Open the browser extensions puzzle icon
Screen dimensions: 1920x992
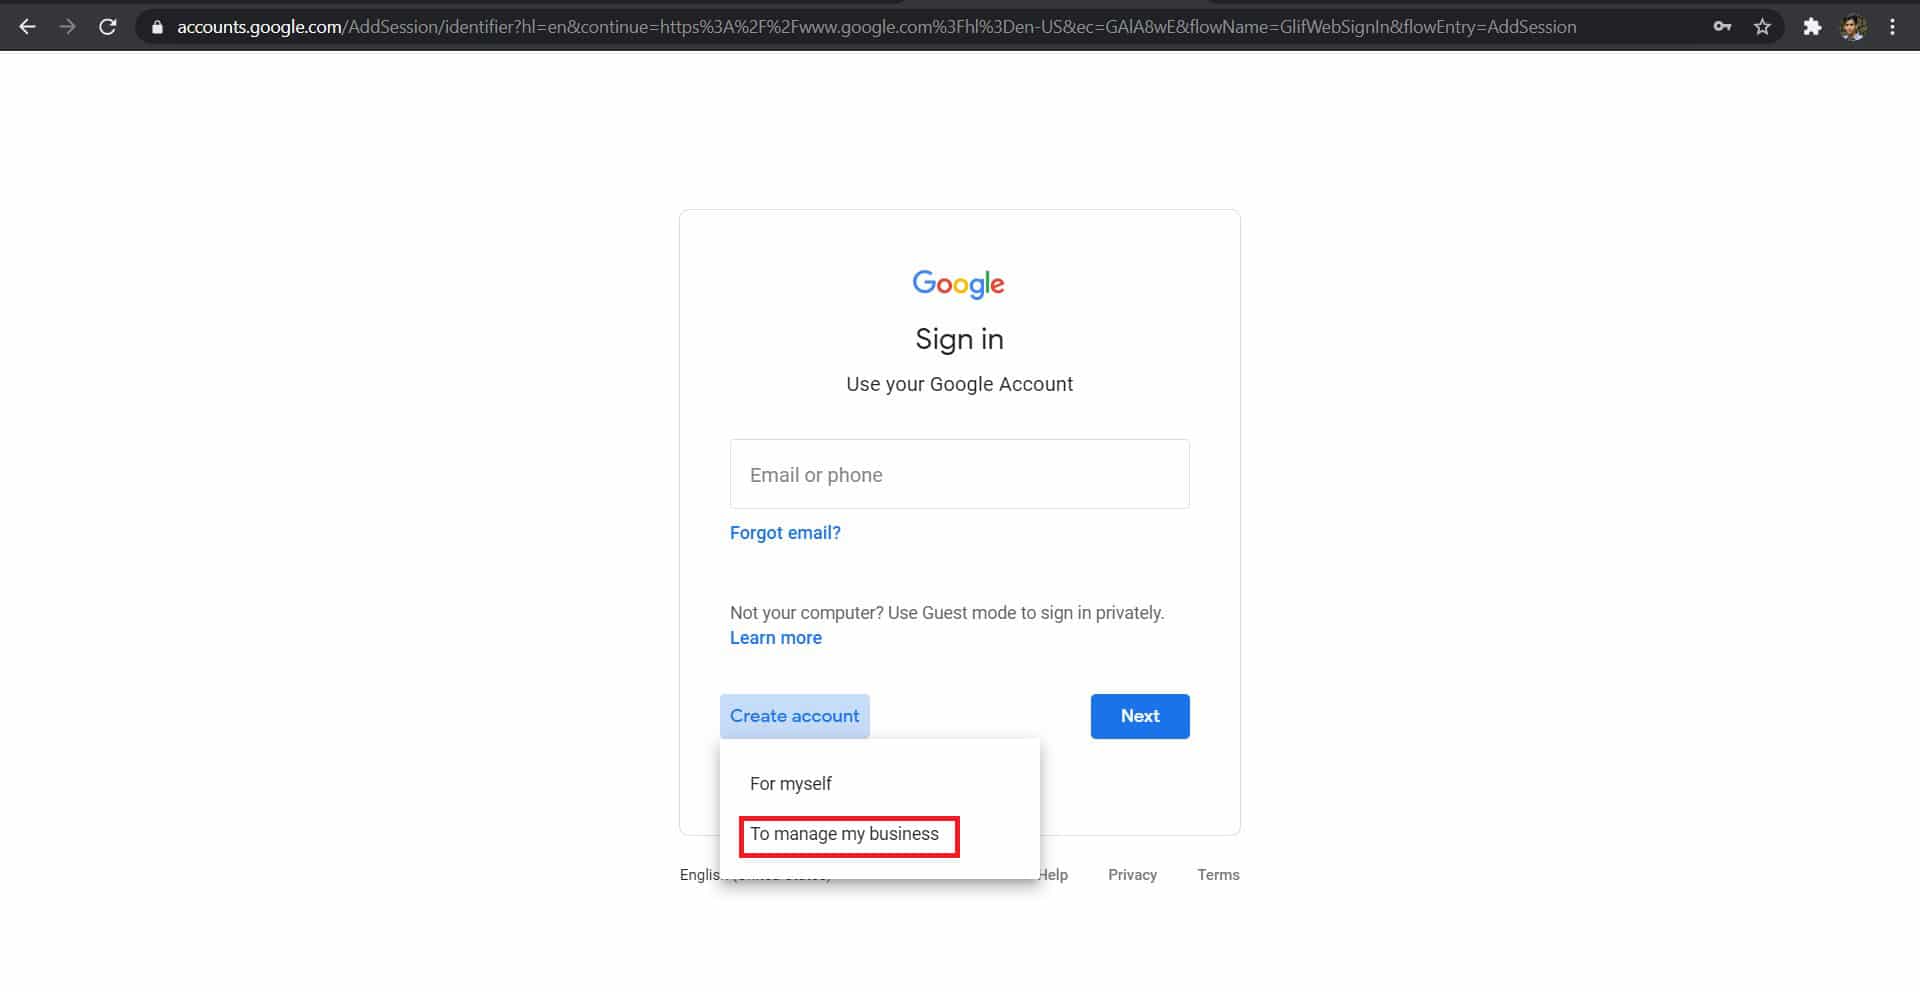[x=1812, y=27]
